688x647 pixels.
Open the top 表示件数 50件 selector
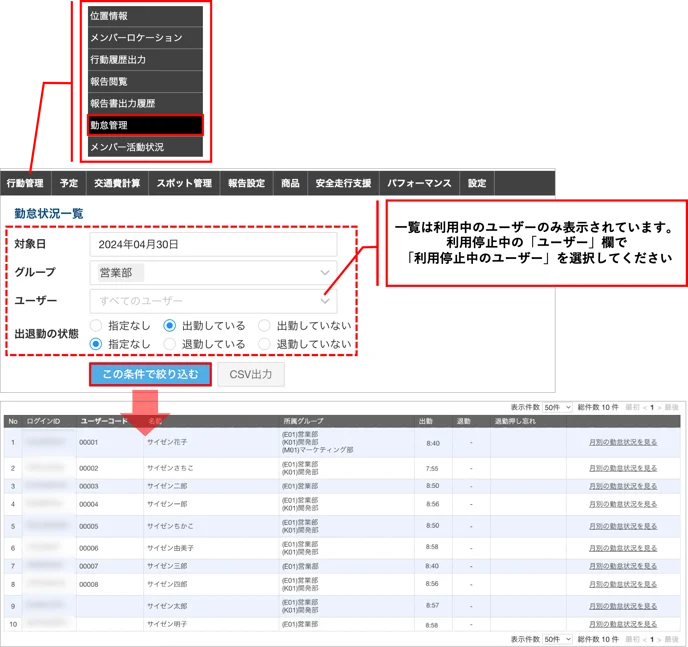point(557,408)
